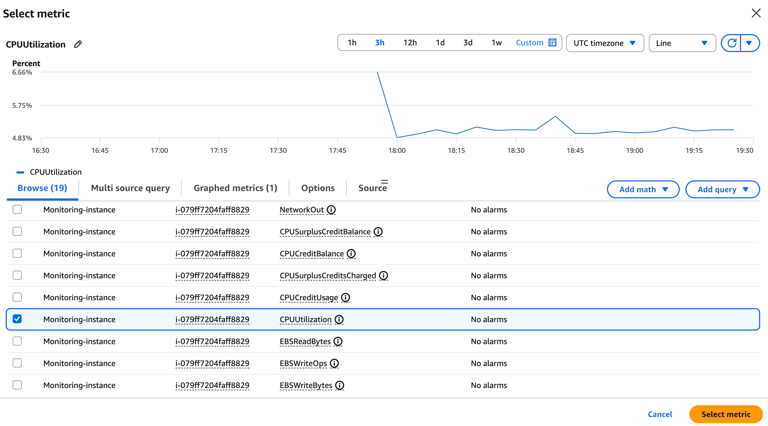Set time range to 1w
Viewport: 768px width, 426px height.
[497, 43]
